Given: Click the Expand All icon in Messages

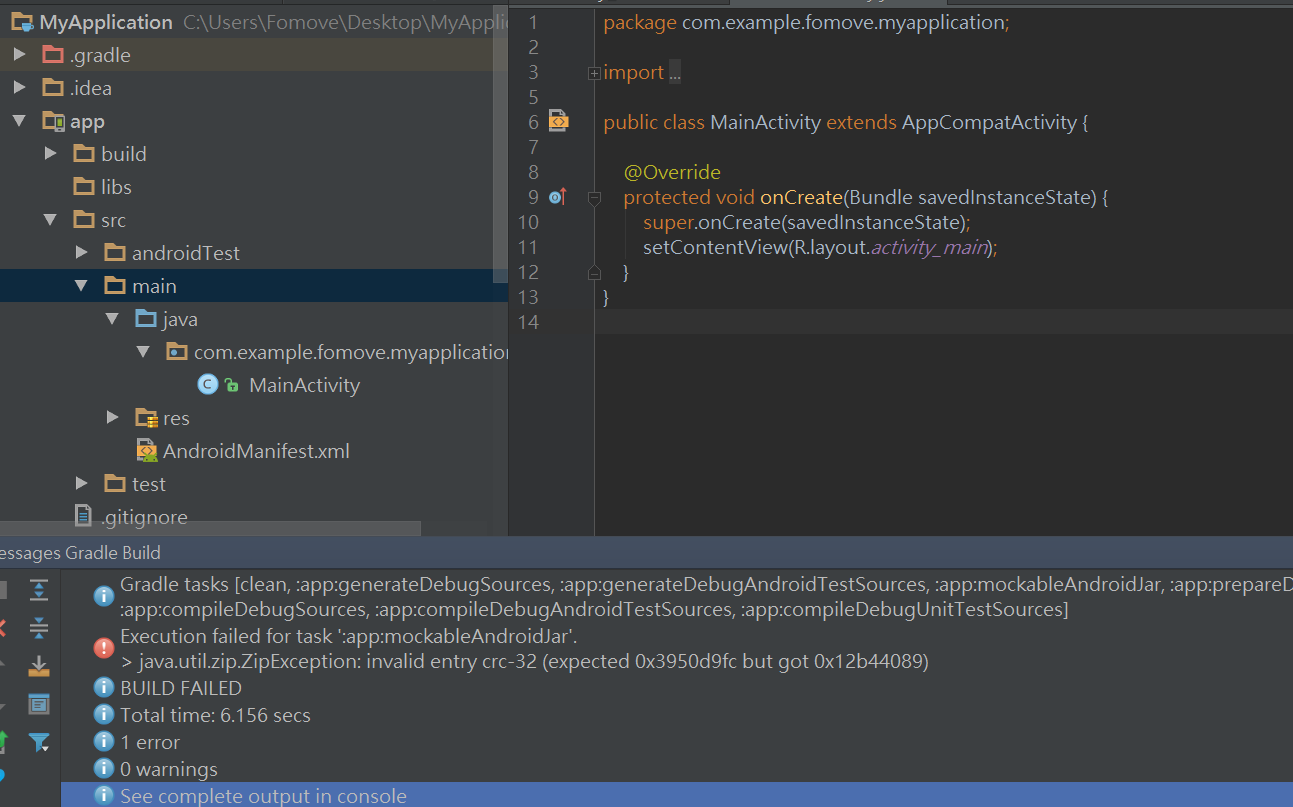Looking at the screenshot, I should point(39,590).
